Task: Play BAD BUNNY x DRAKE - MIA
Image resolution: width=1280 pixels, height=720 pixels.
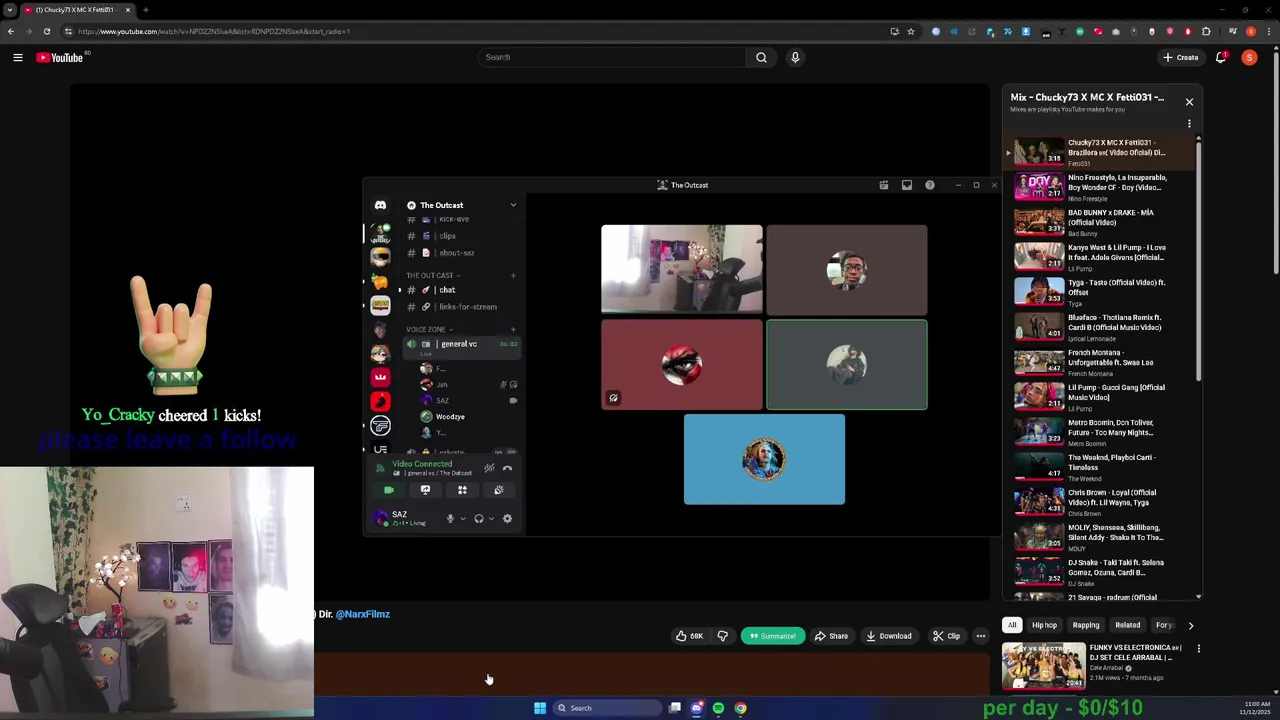Action: pos(1098,221)
